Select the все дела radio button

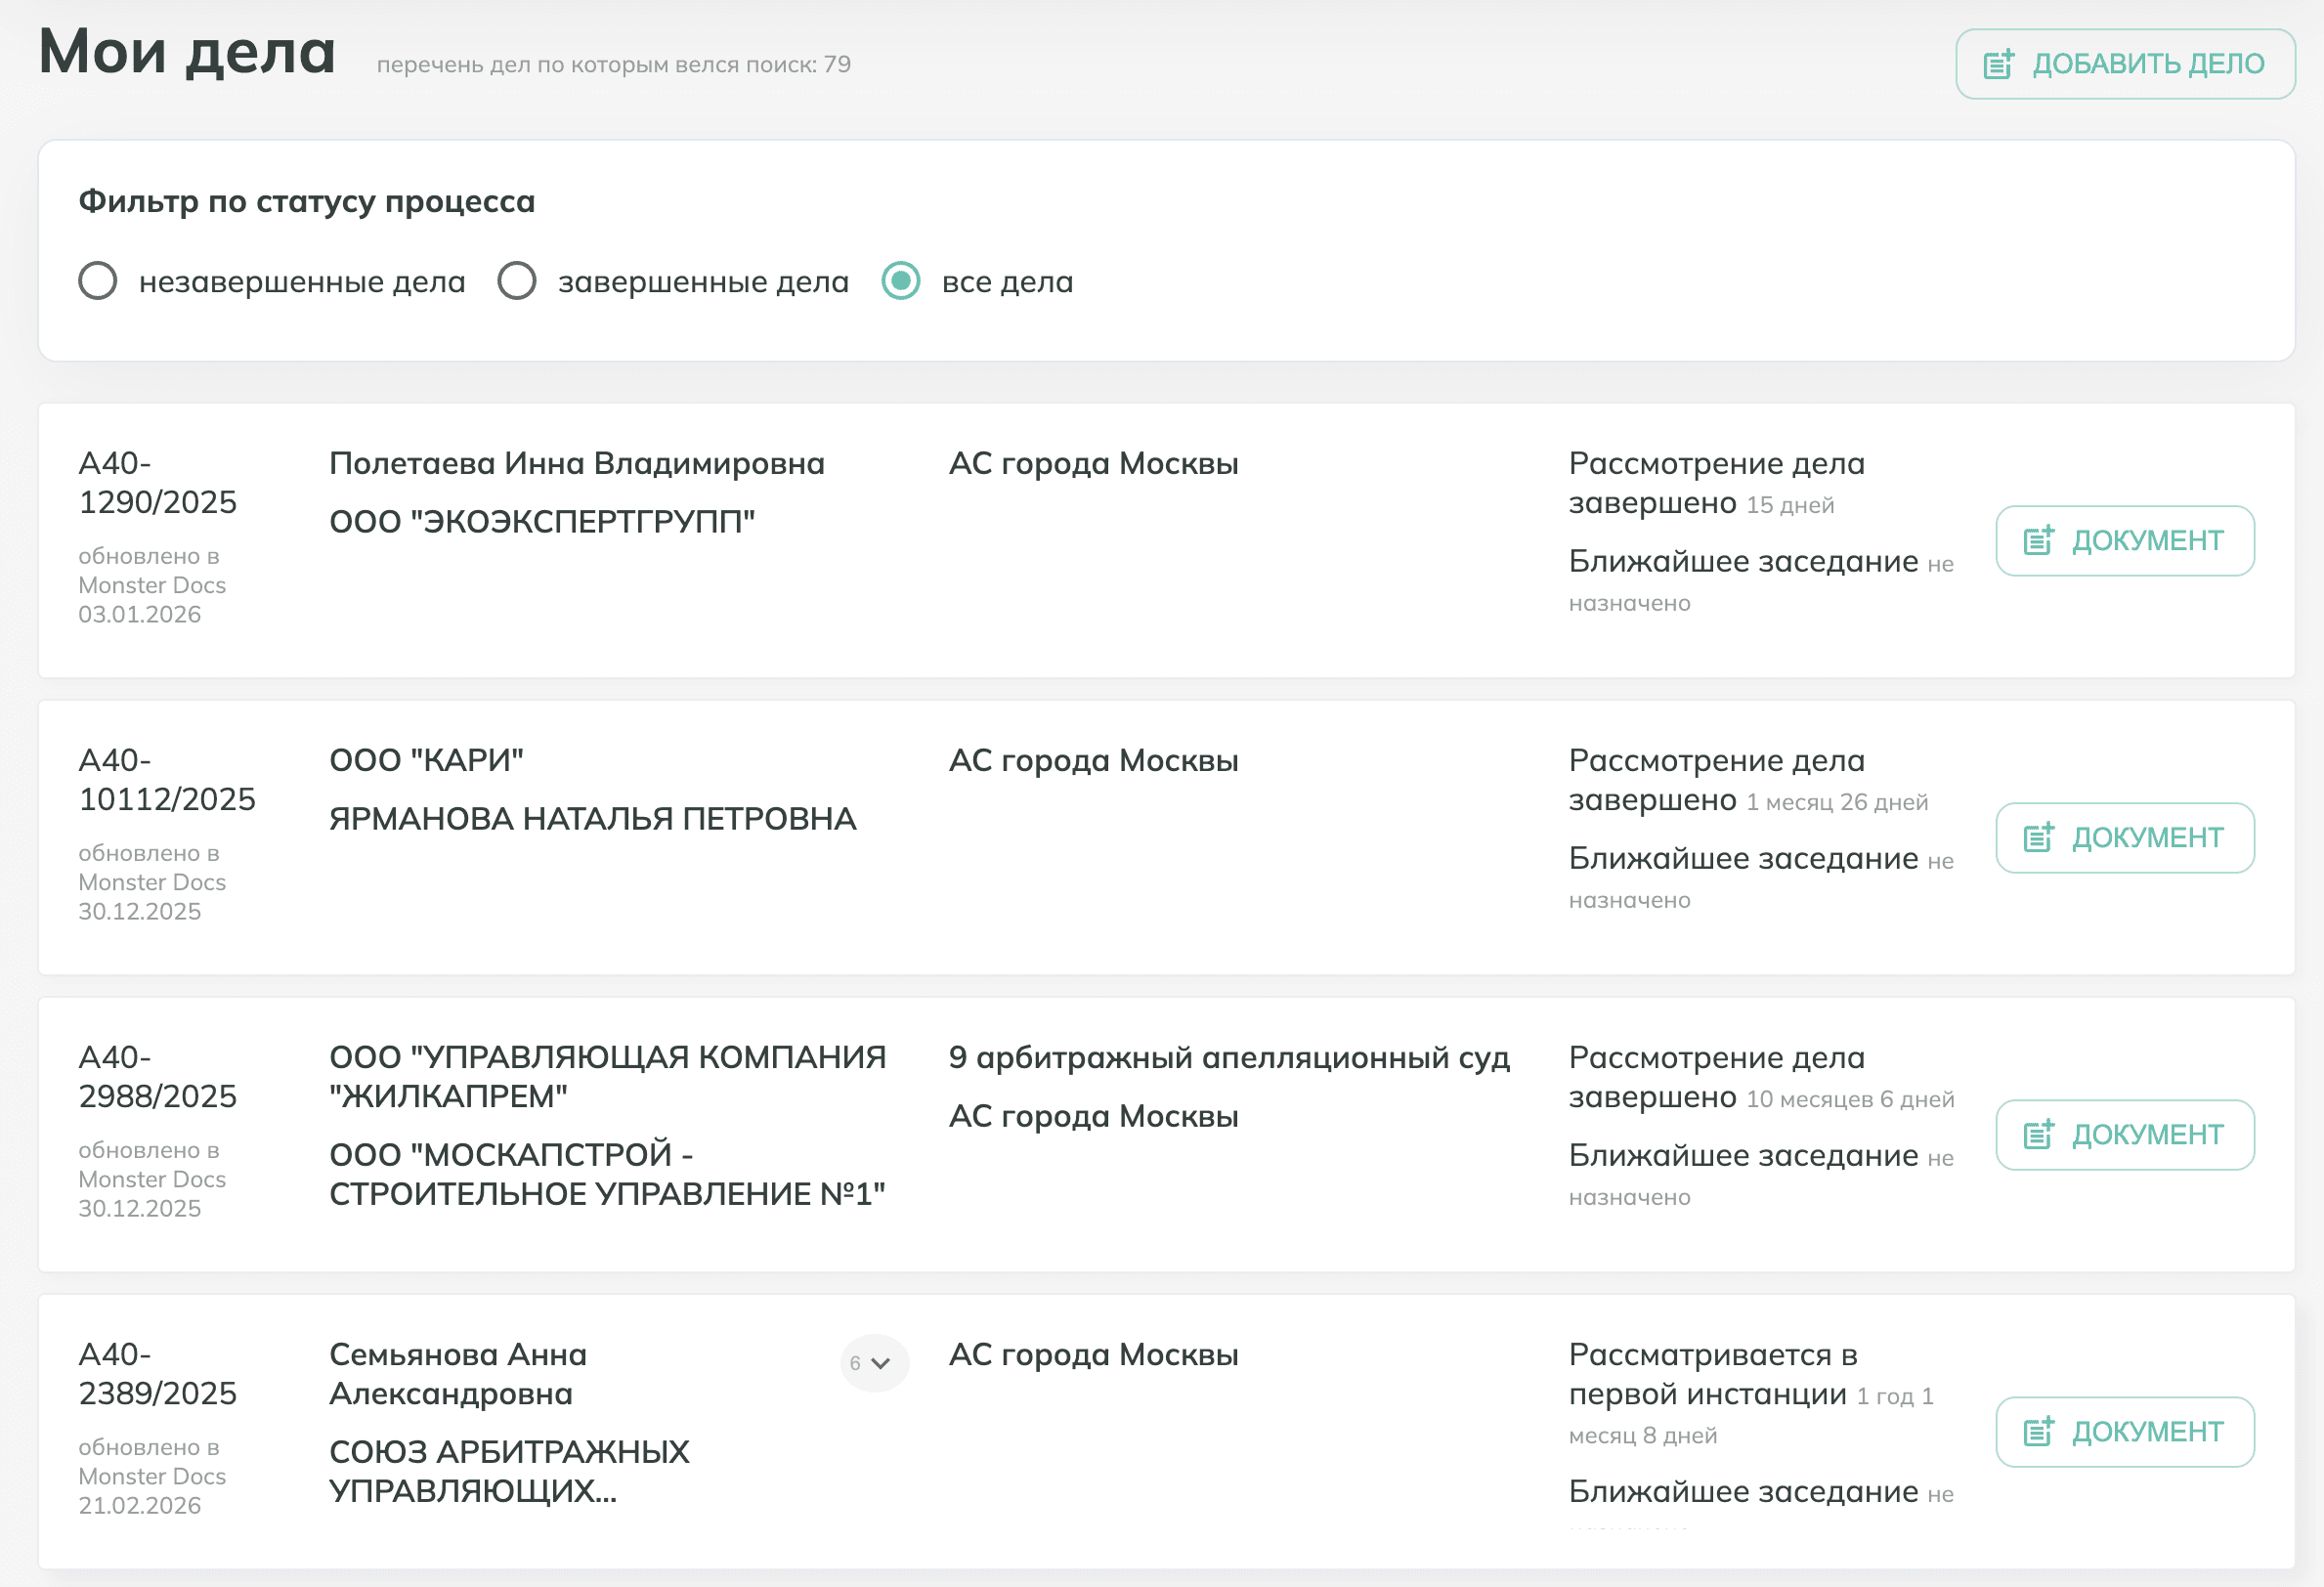tap(901, 281)
